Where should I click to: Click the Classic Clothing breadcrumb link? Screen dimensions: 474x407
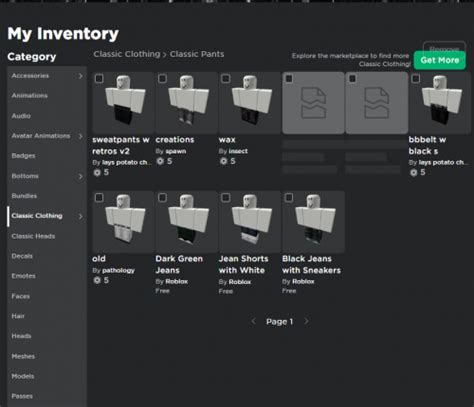tap(127, 54)
